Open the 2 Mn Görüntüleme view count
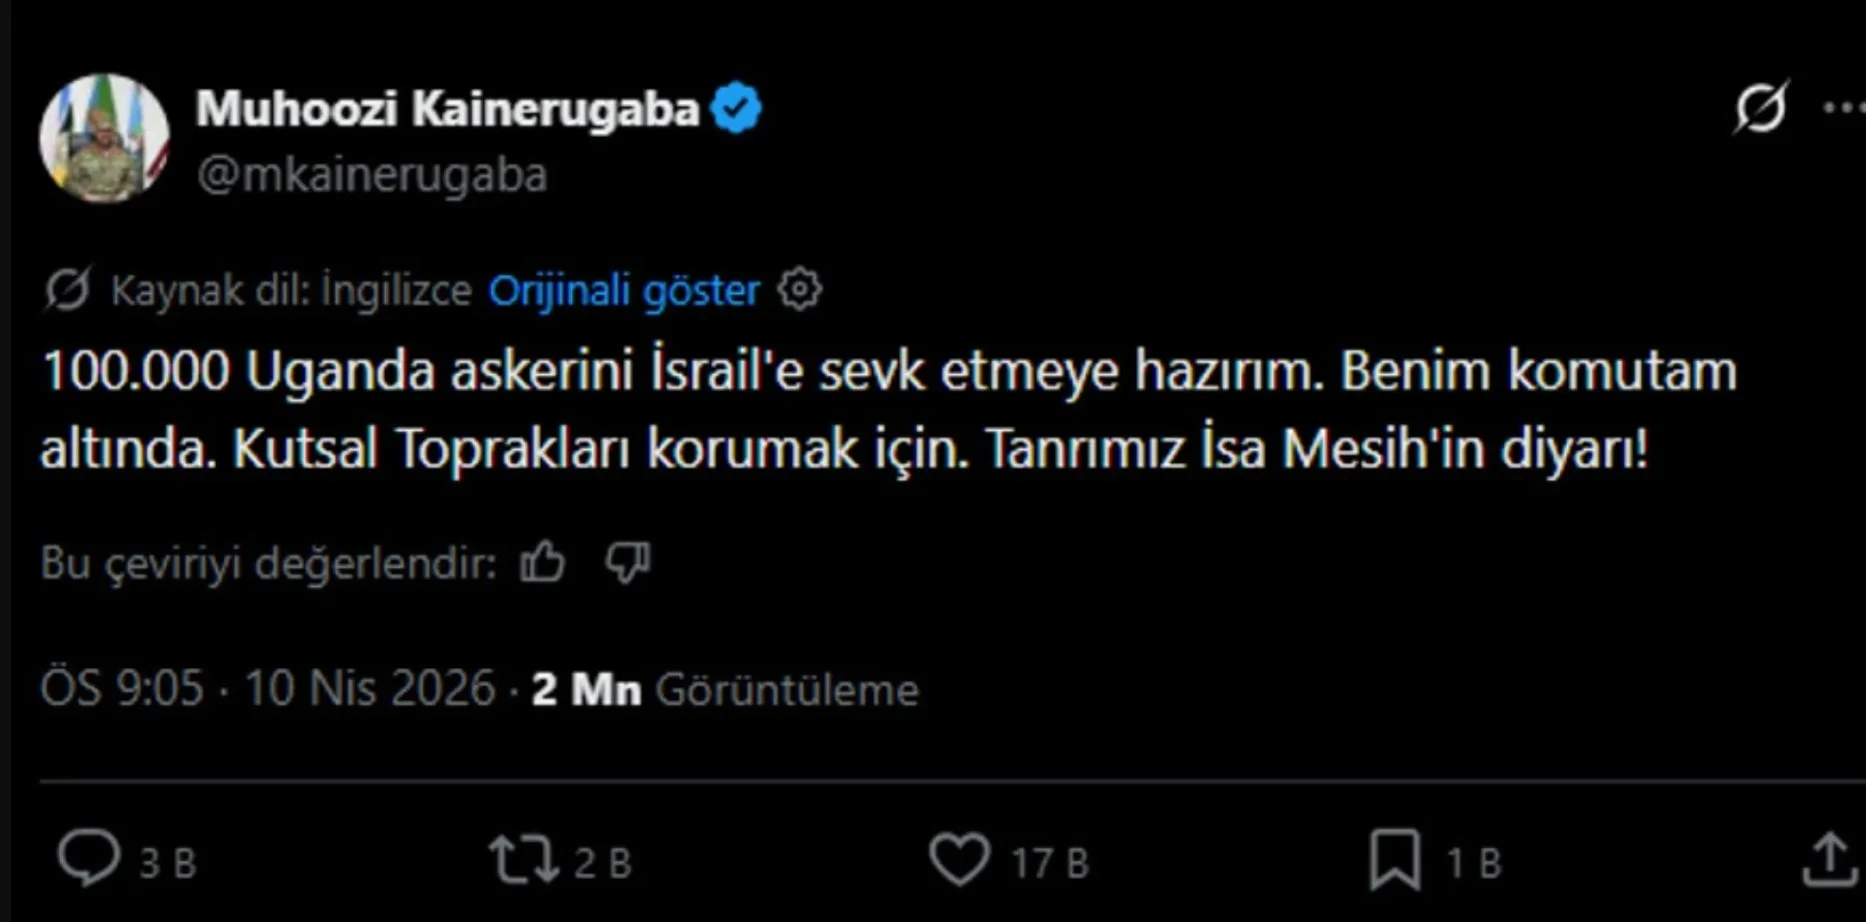Viewport: 1866px width, 922px height. click(x=725, y=690)
